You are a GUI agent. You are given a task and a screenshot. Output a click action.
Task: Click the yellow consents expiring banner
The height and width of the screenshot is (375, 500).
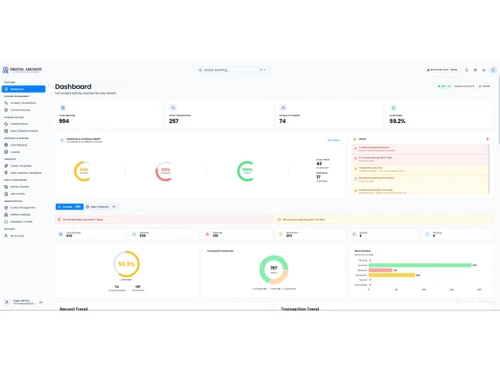pos(384,220)
